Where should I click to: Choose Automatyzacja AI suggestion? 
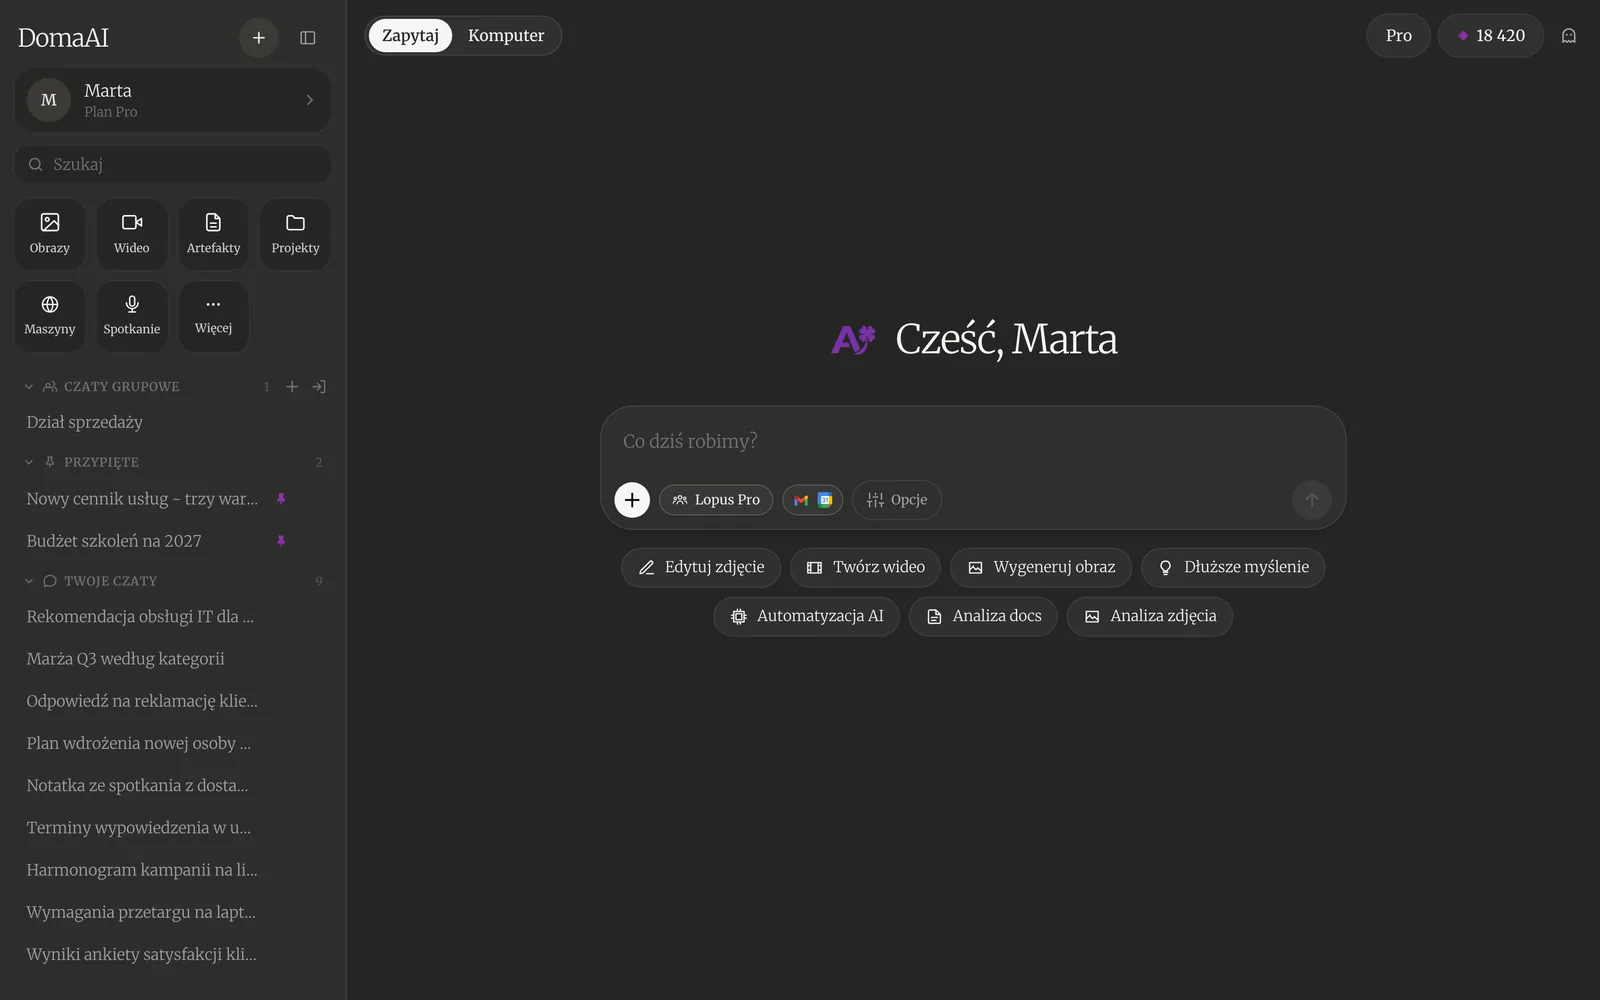point(806,616)
